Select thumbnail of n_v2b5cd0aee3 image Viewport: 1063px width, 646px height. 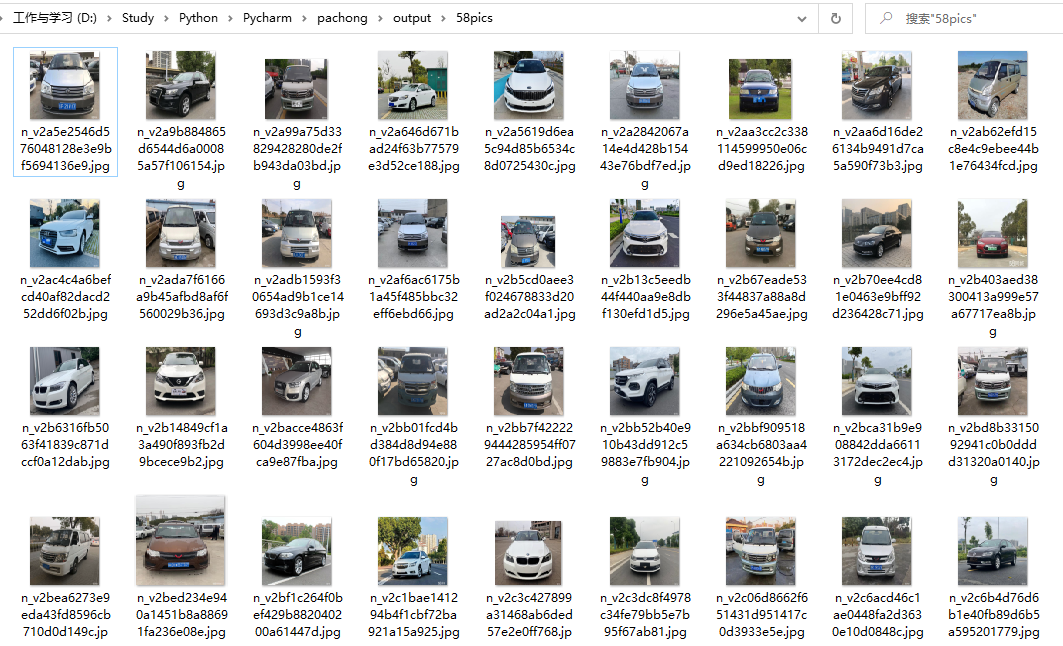(528, 241)
